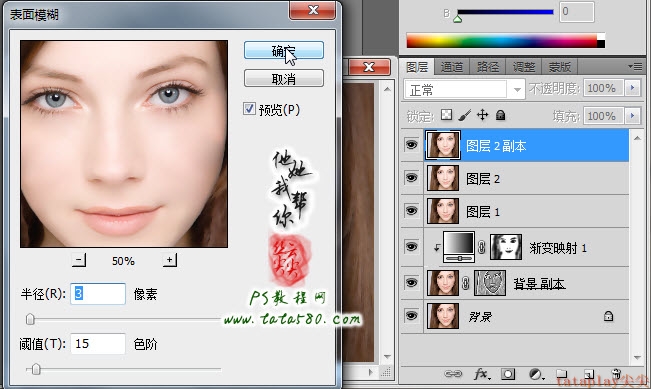This screenshot has width=651, height=389.
Task: Click the clipping arrow on 渐变映射 1
Action: (x=437, y=248)
